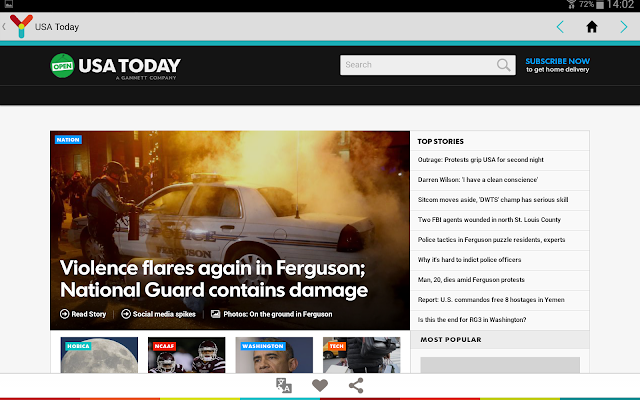Image resolution: width=640 pixels, height=400 pixels.
Task: Open the Read Story link
Action: [x=83, y=314]
